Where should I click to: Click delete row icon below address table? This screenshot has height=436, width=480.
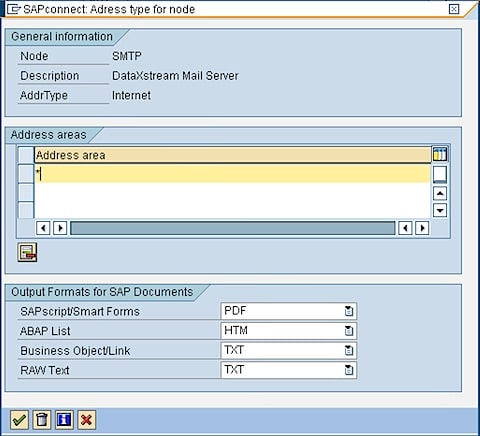[27, 252]
